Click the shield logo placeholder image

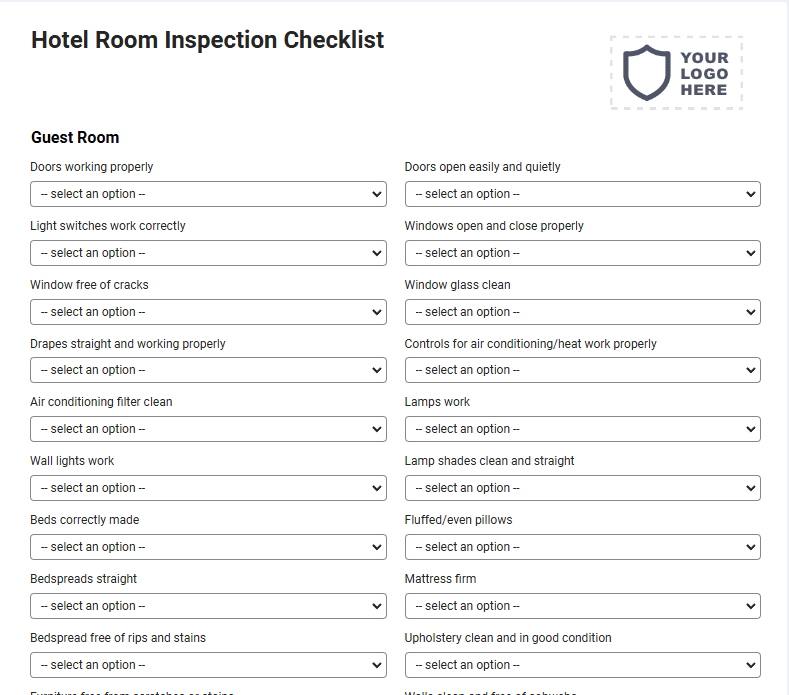coord(676,73)
